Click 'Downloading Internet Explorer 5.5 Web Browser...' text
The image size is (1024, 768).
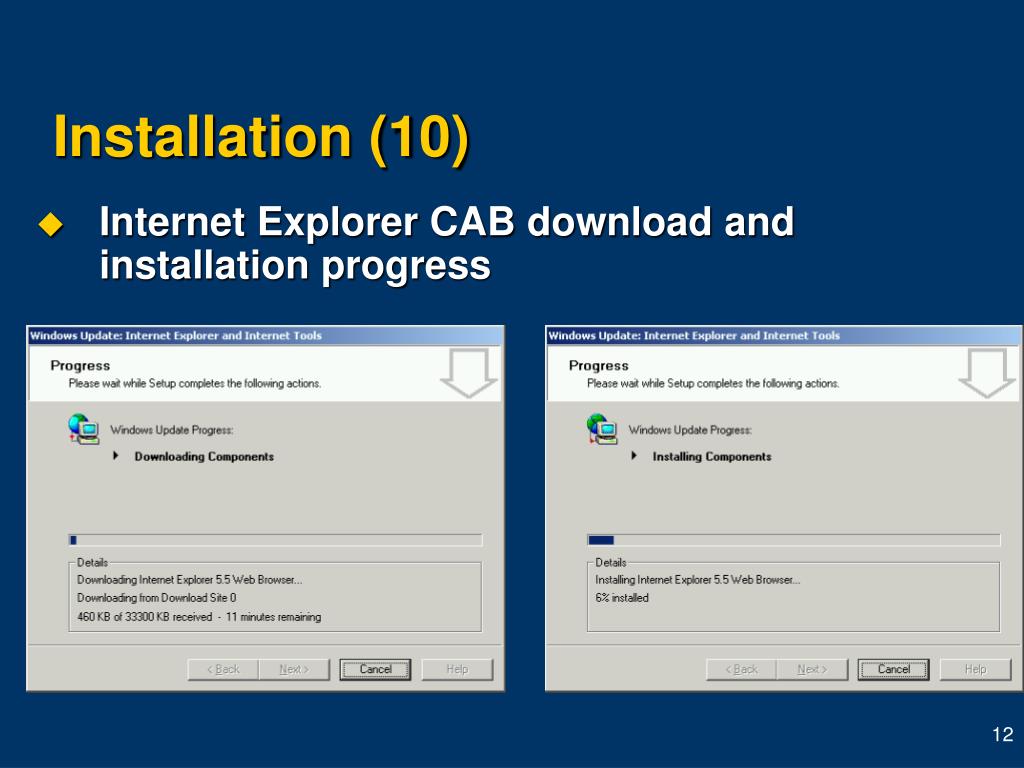click(189, 579)
